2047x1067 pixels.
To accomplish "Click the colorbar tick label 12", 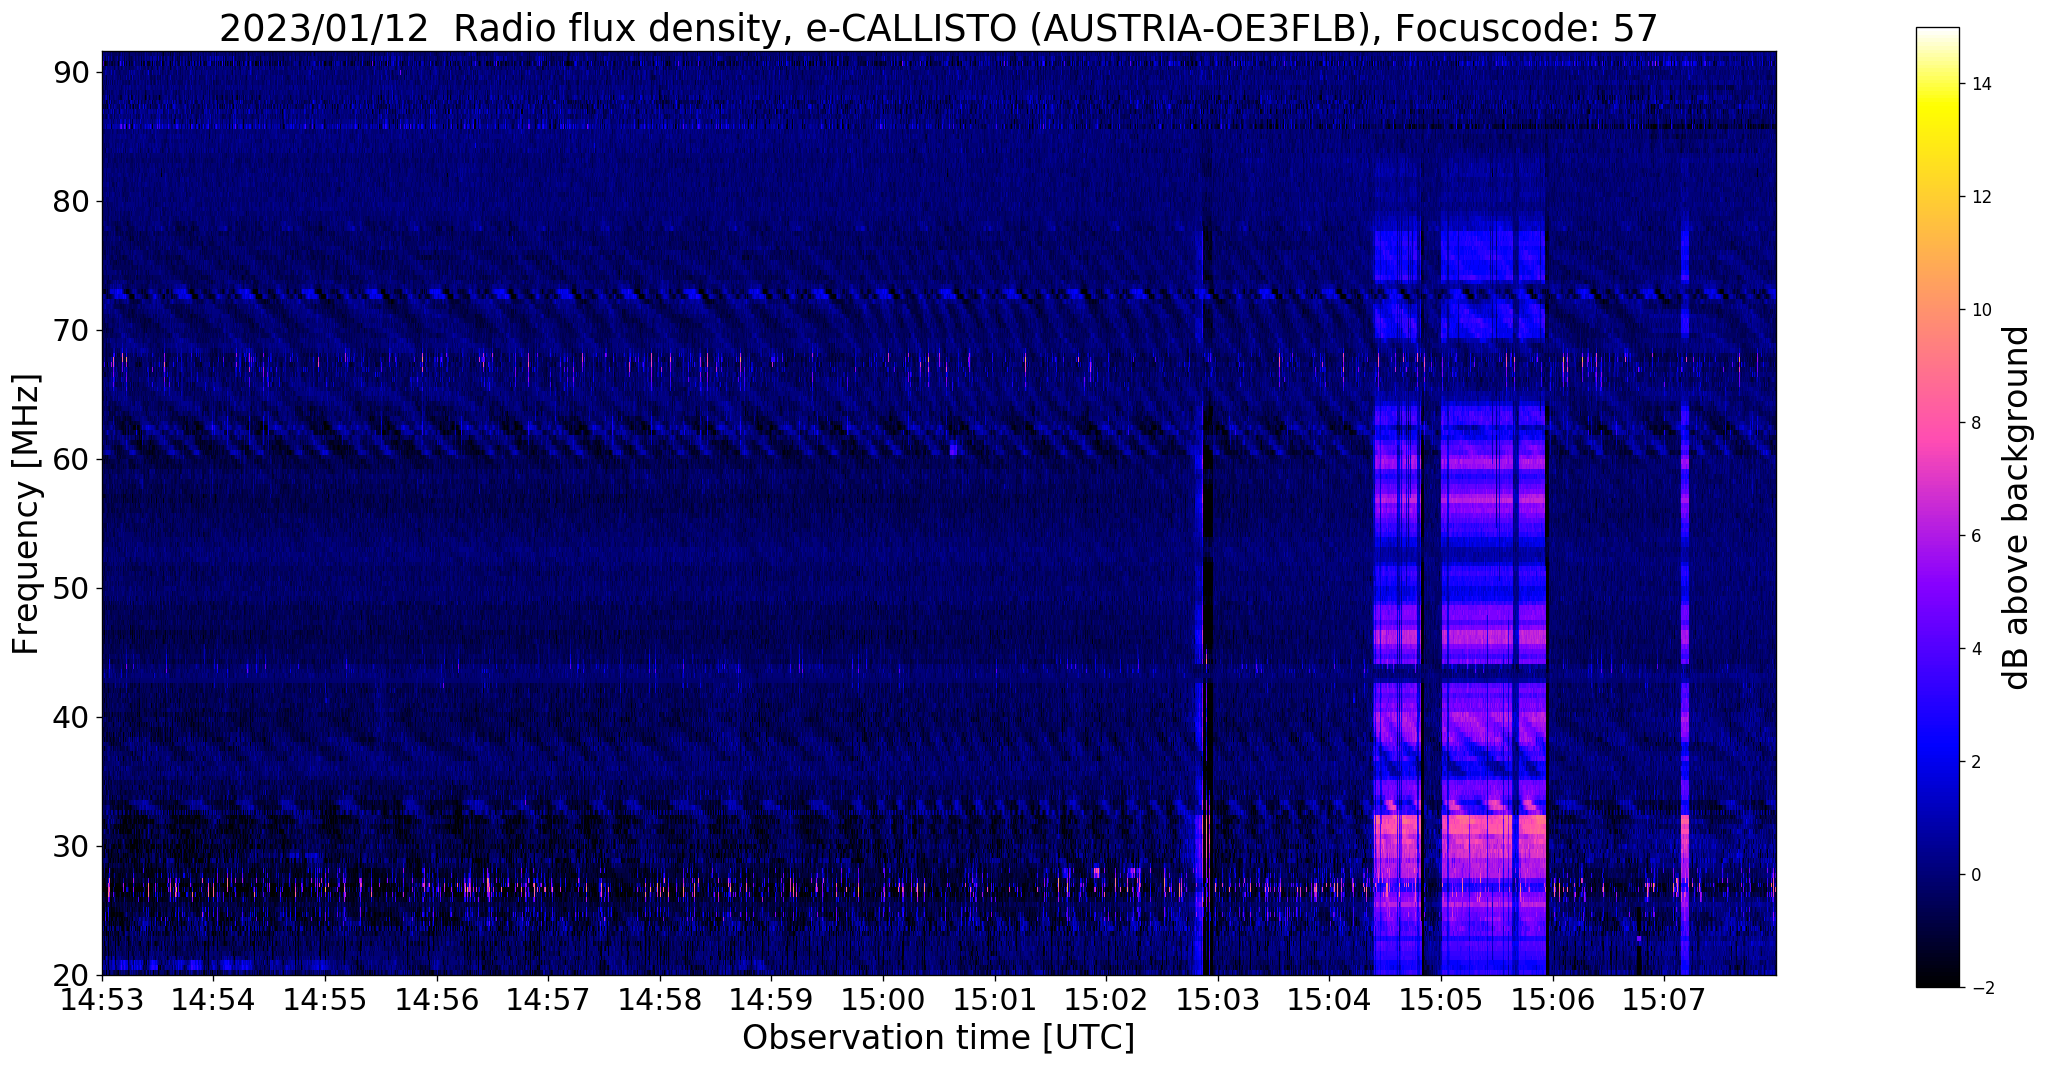I will [x=1980, y=197].
